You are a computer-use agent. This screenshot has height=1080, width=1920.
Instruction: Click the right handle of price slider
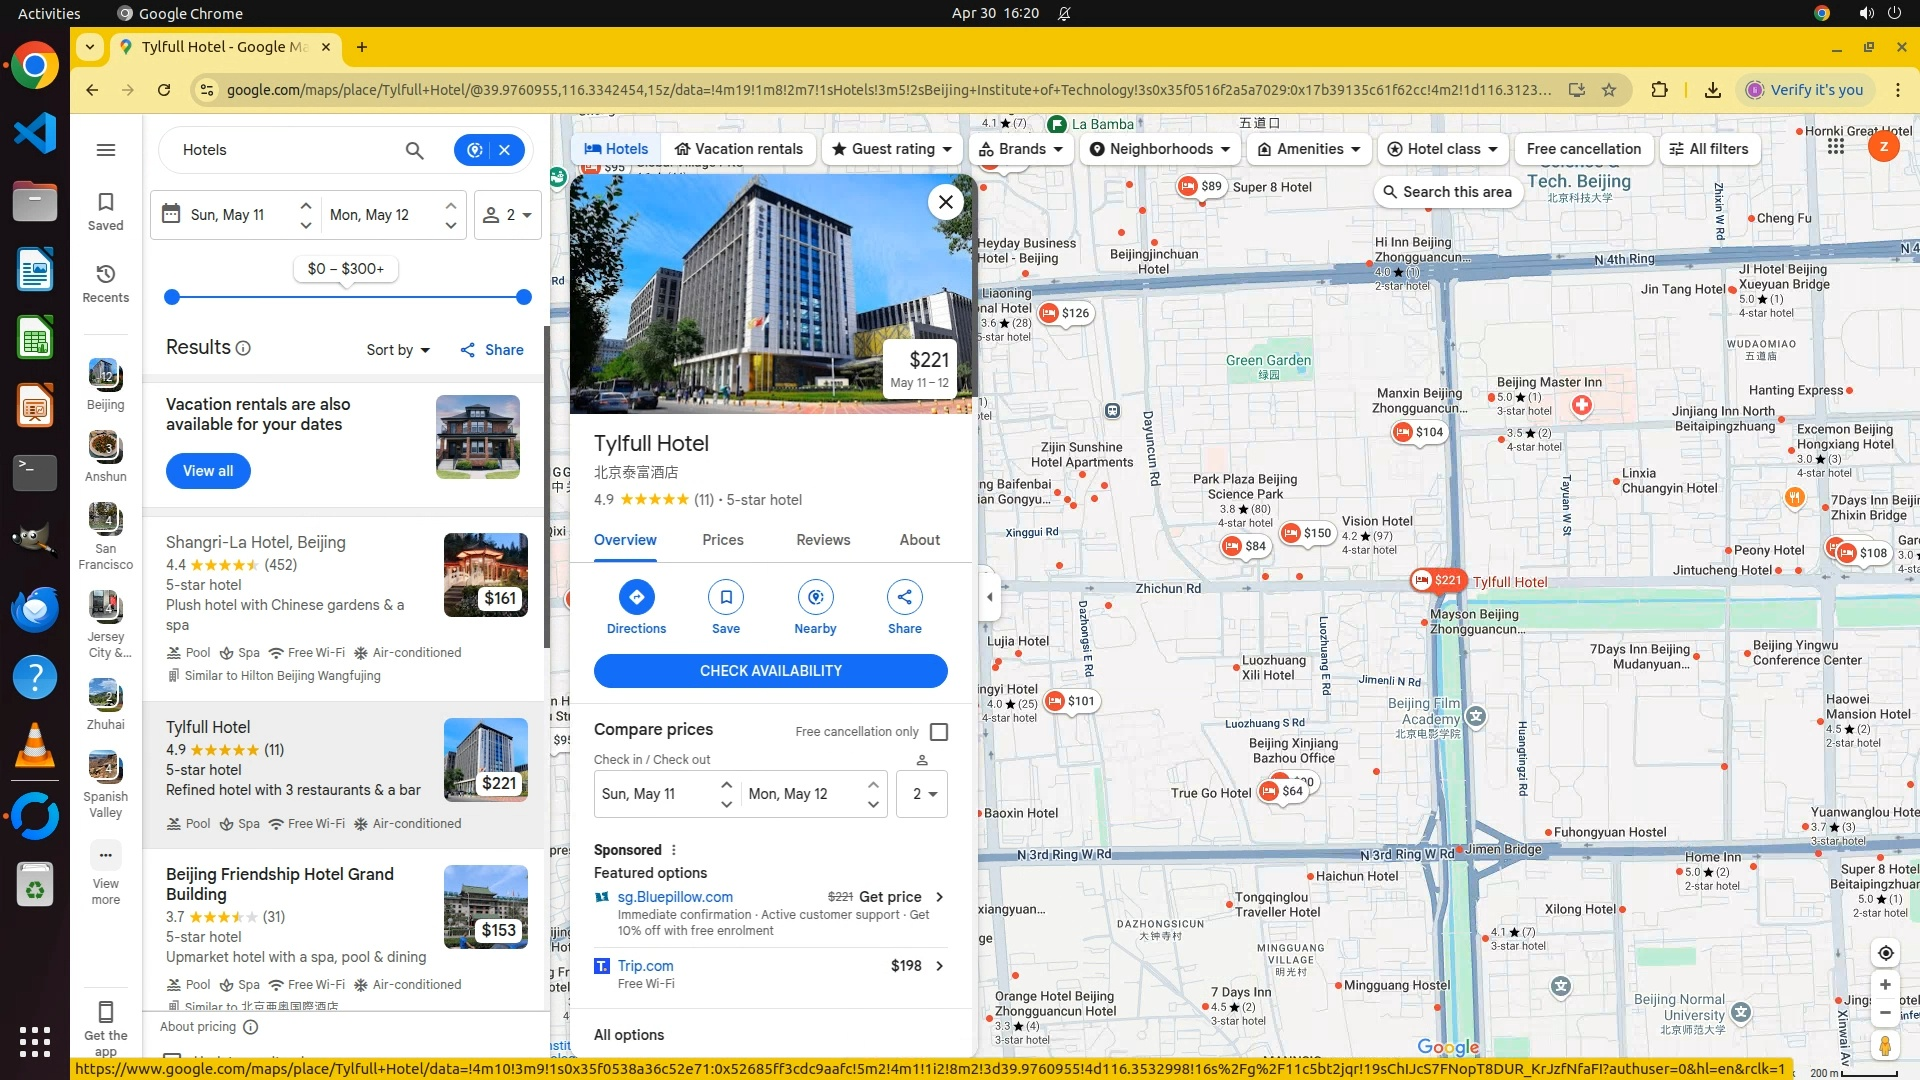tap(523, 297)
